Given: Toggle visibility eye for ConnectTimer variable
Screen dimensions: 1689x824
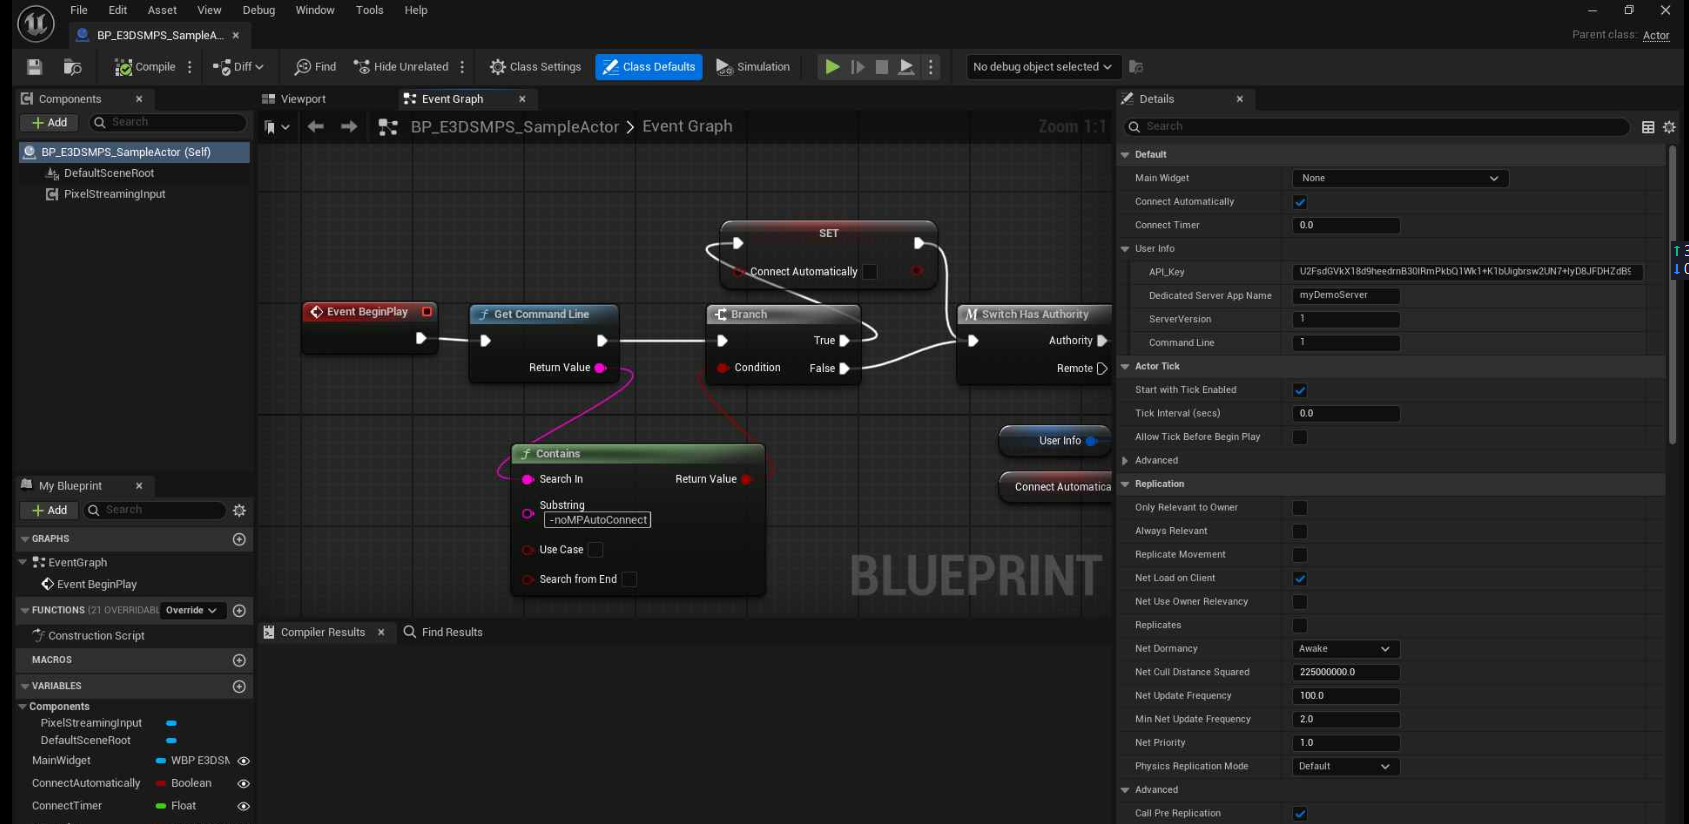Looking at the screenshot, I should point(243,806).
